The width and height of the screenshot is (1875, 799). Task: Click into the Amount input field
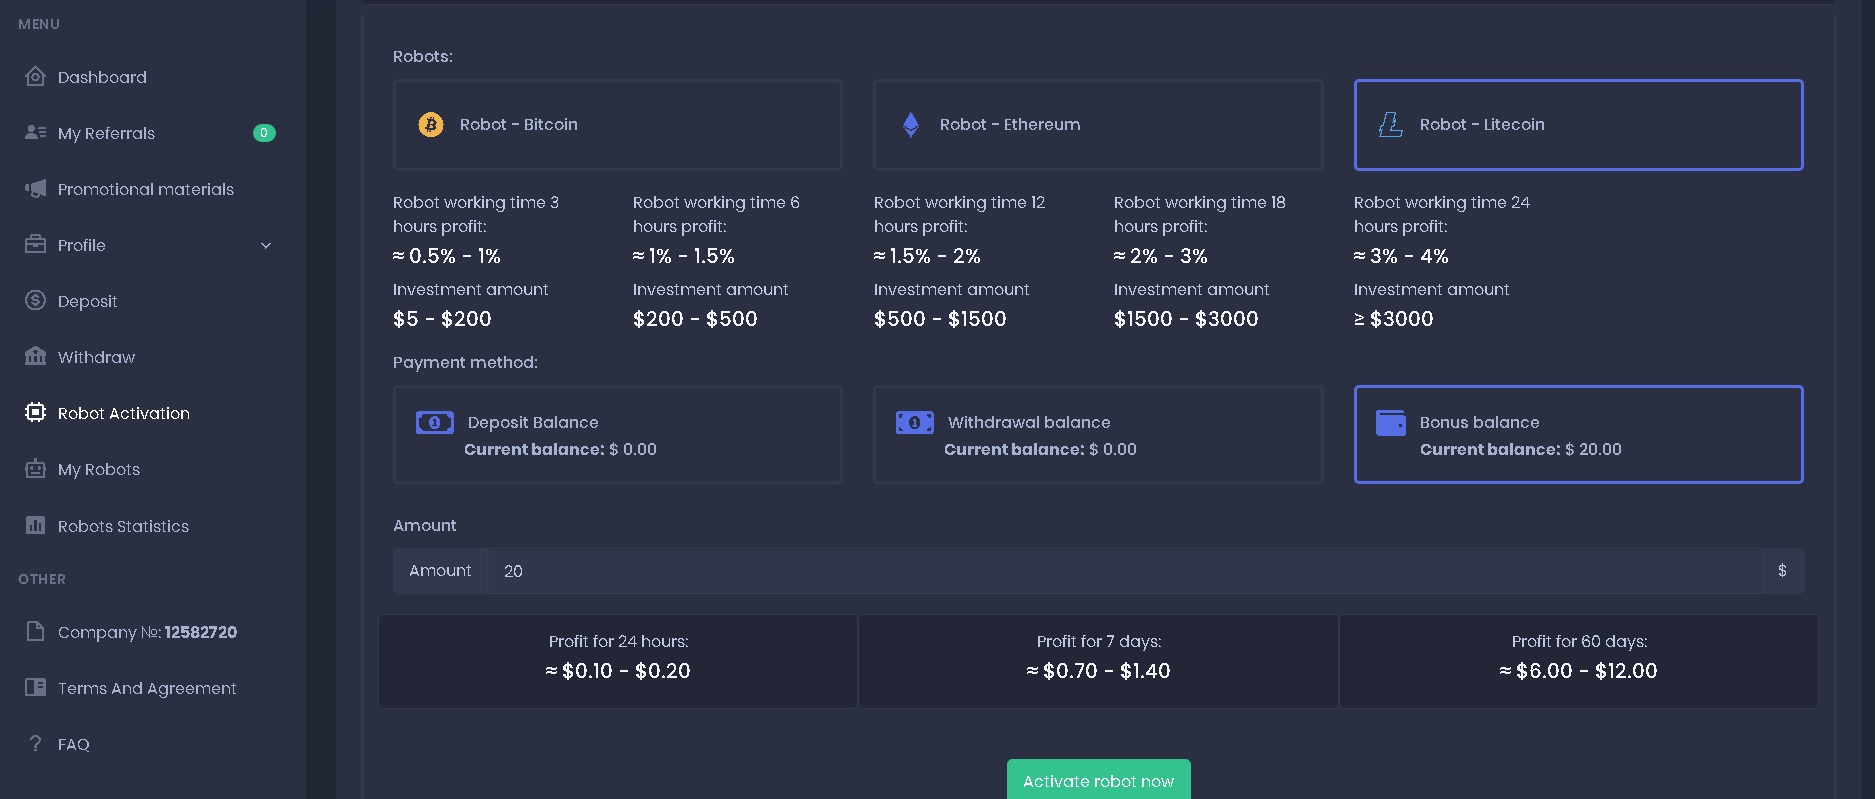click(1120, 571)
